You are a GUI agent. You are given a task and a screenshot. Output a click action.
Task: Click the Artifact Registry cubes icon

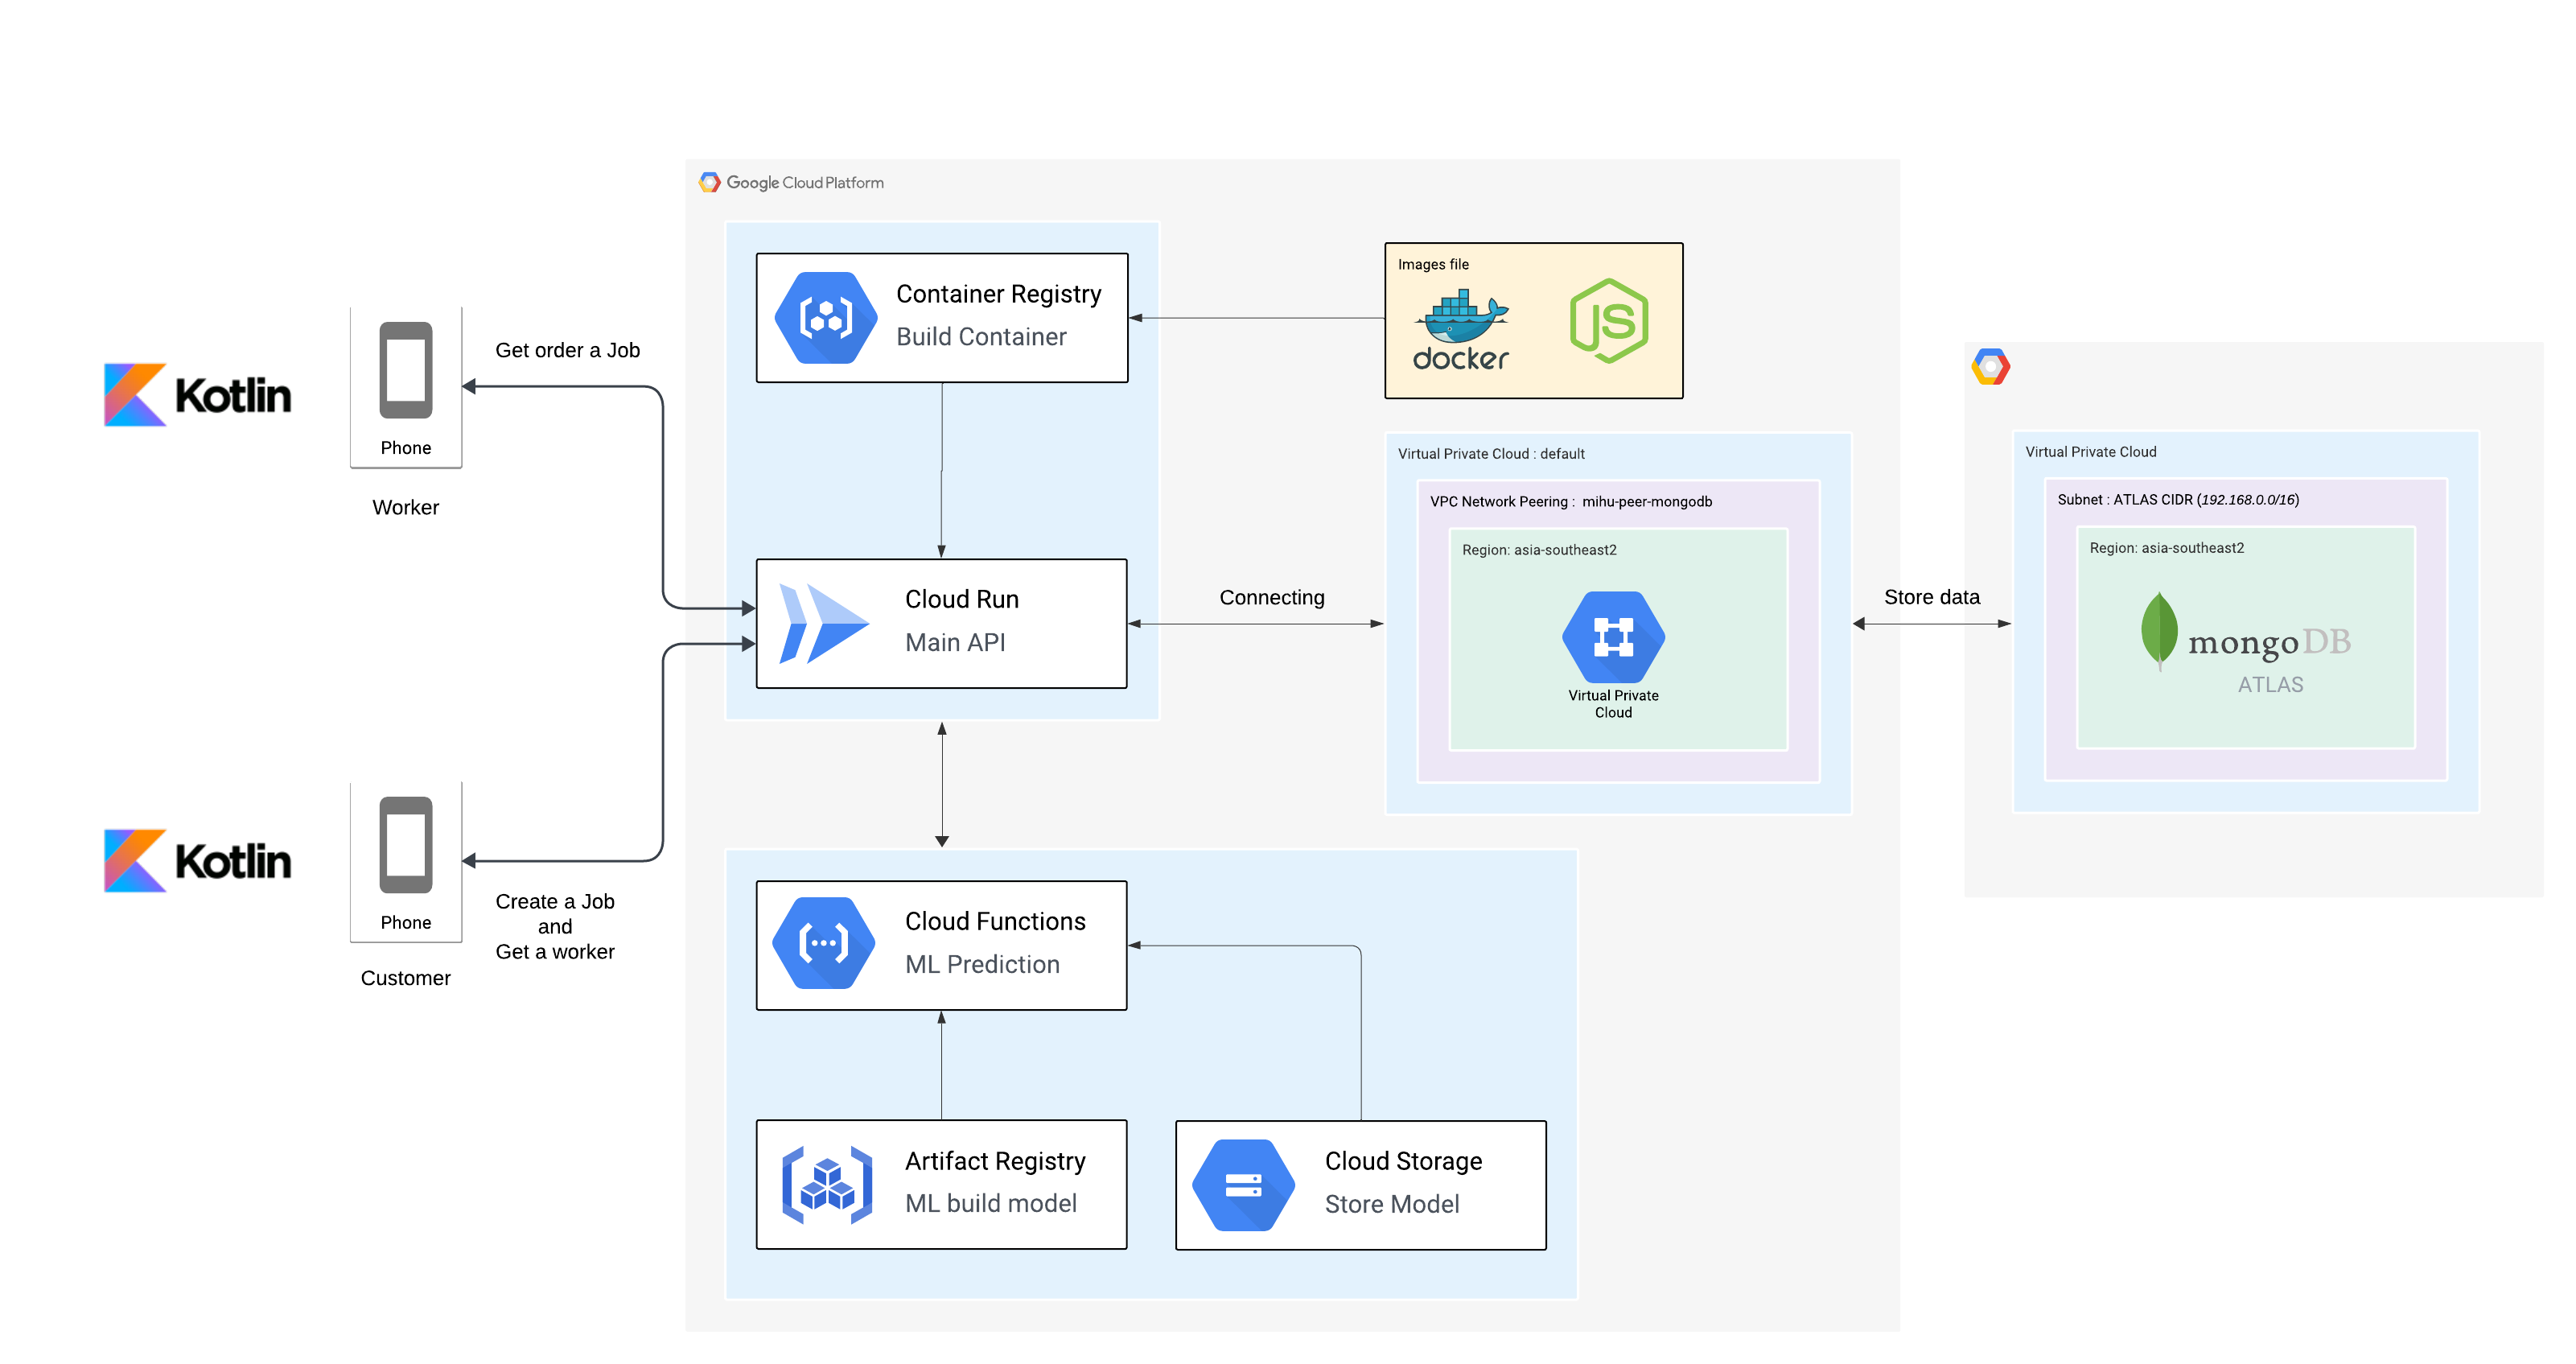point(826,1185)
